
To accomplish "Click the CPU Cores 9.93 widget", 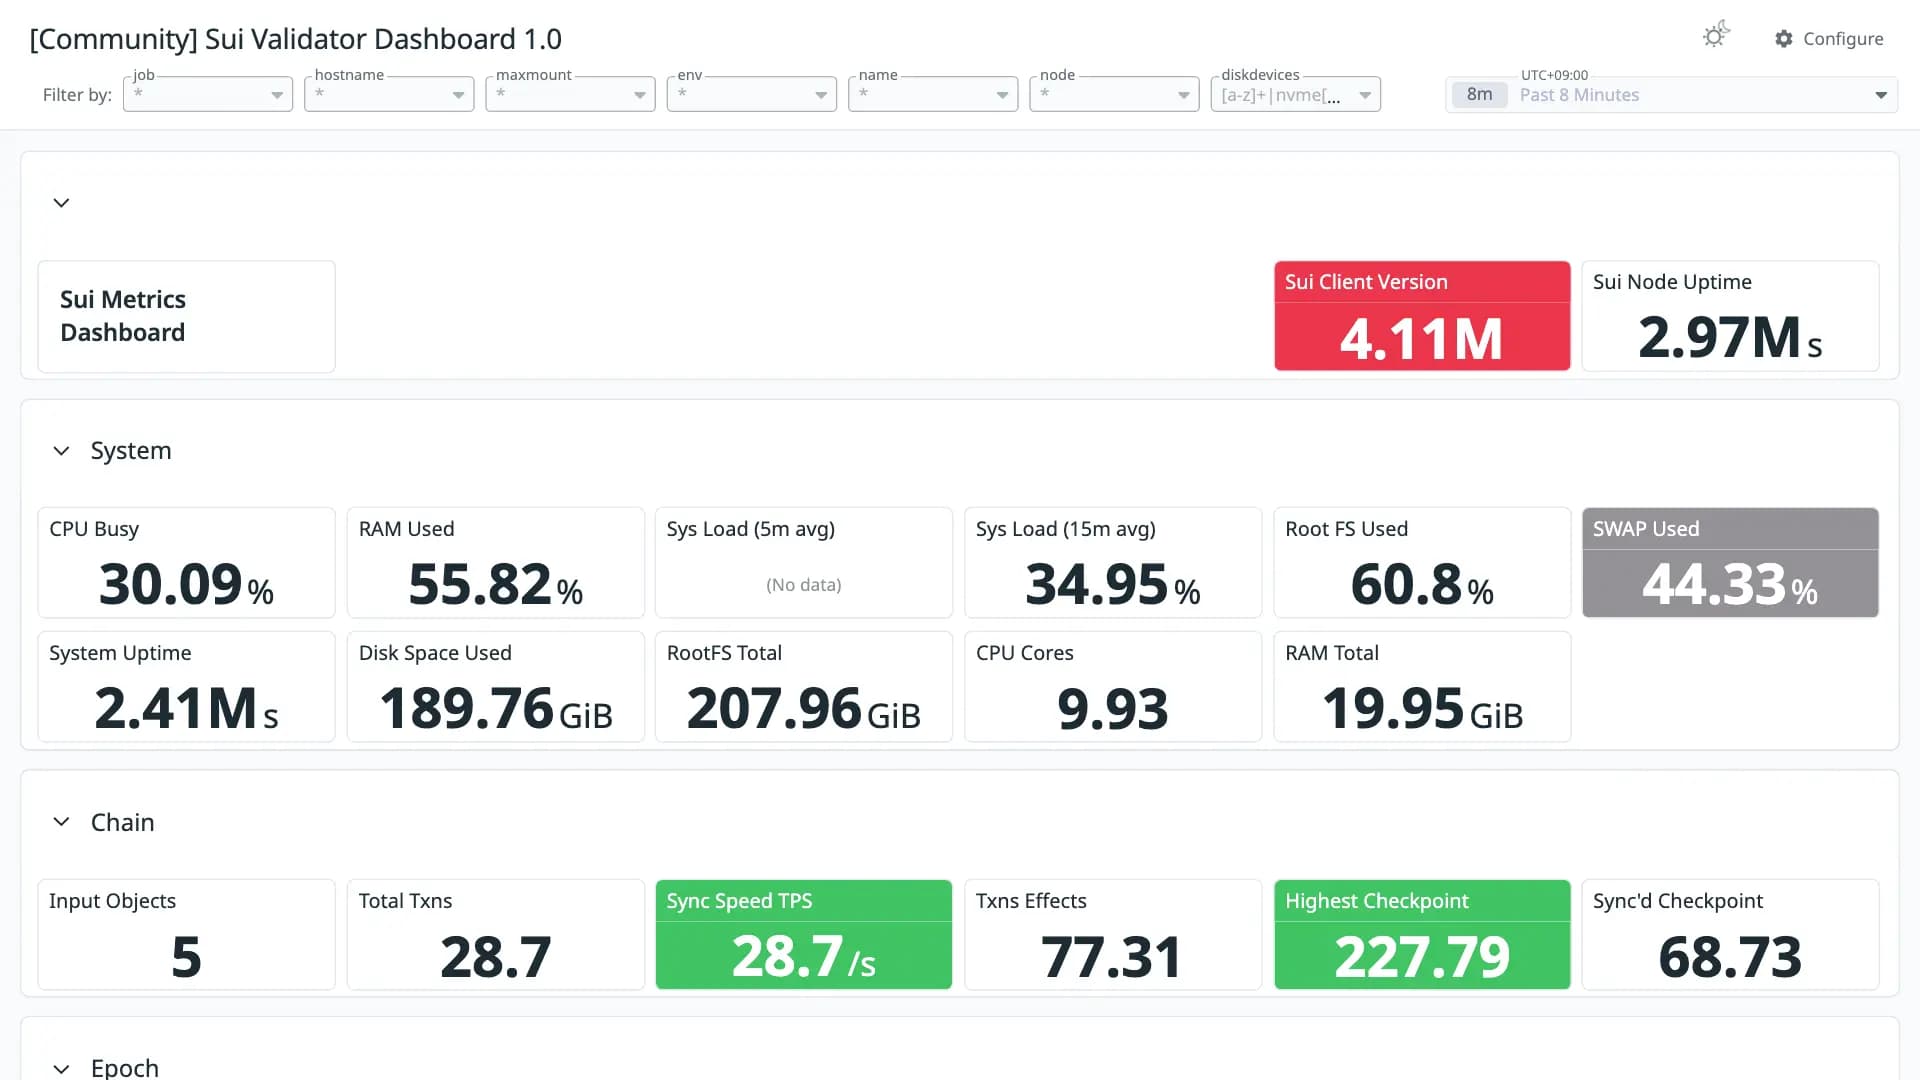I will tap(1113, 687).
